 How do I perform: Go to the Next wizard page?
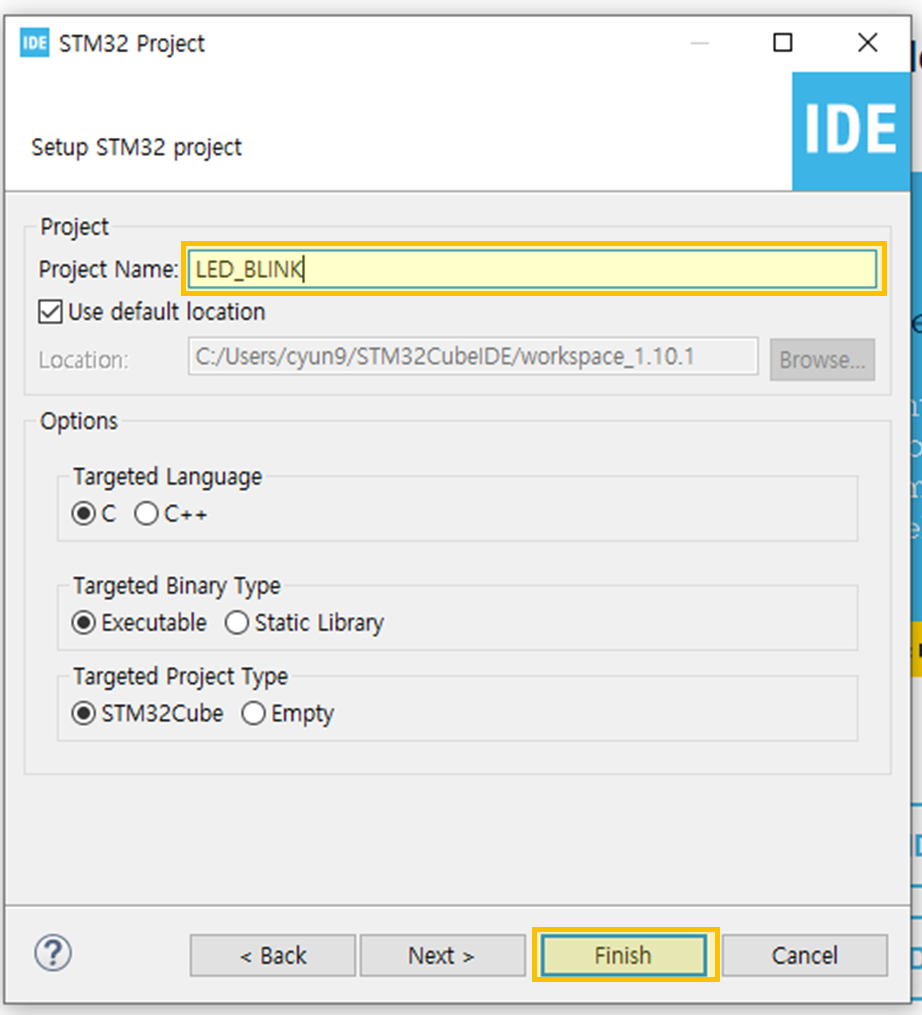(x=442, y=955)
